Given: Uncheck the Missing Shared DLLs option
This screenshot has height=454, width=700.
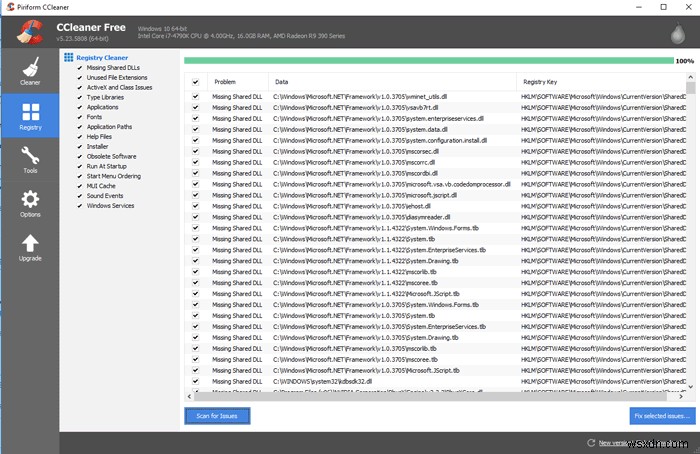Looking at the screenshot, I should [81, 68].
